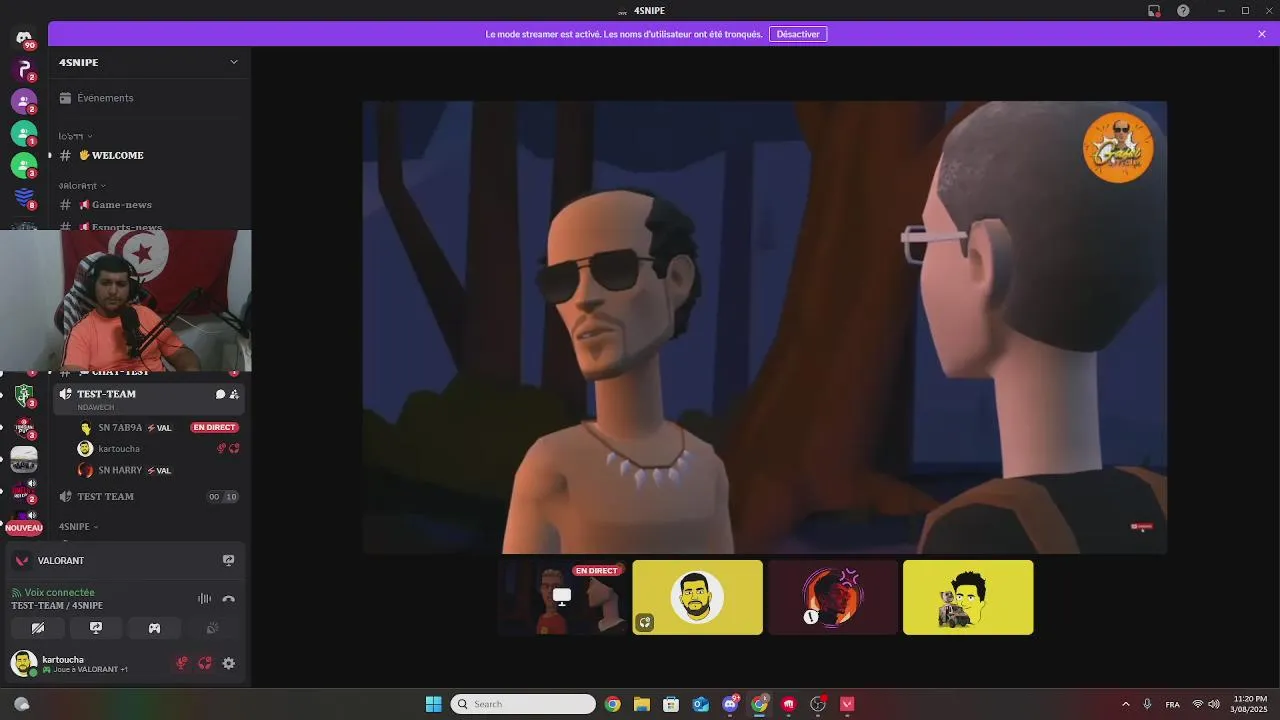The height and width of the screenshot is (720, 1280).
Task: Select user SN 7AB9A in voice list
Action: point(135,428)
